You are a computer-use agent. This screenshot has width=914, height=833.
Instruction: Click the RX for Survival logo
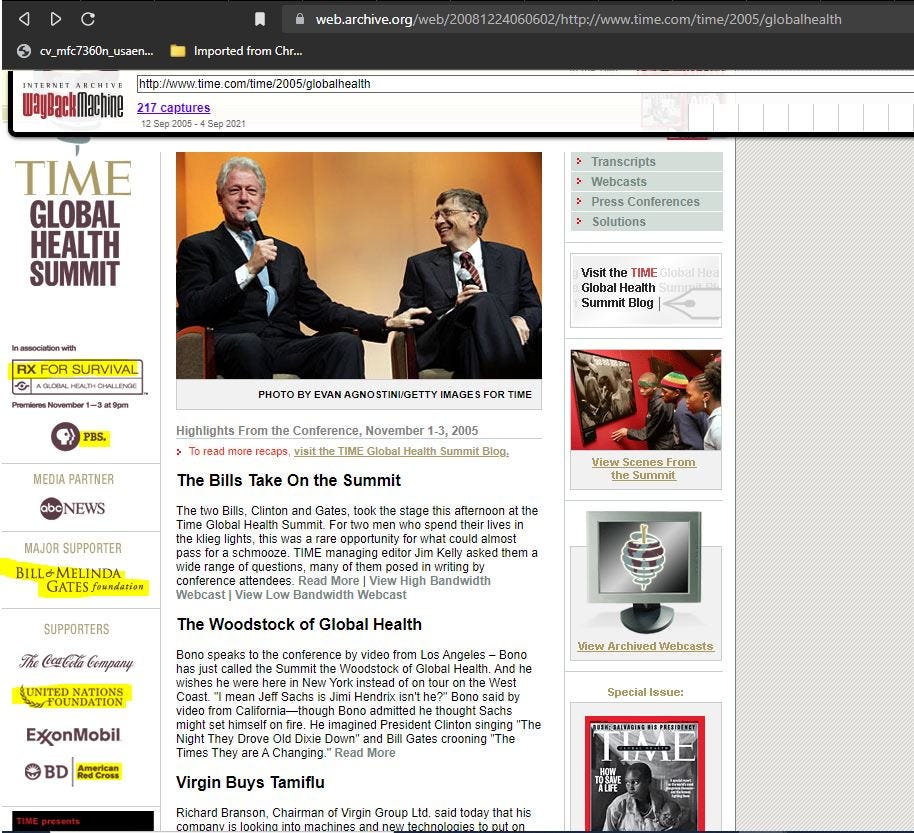(x=77, y=377)
